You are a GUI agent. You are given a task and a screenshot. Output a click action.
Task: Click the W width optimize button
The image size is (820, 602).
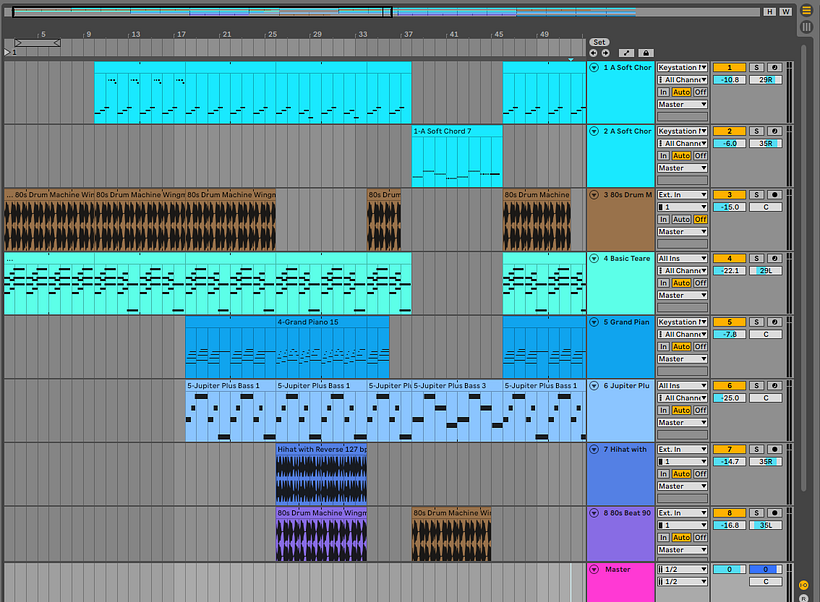click(x=785, y=12)
